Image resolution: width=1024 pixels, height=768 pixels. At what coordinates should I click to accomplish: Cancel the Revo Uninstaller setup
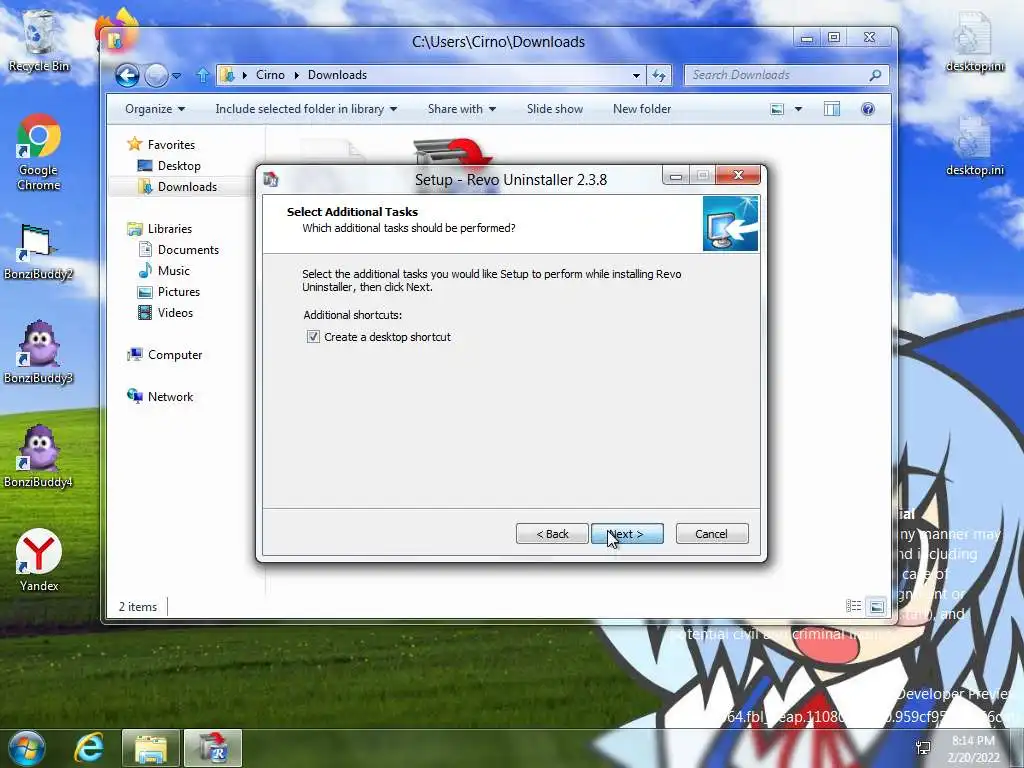(712, 534)
